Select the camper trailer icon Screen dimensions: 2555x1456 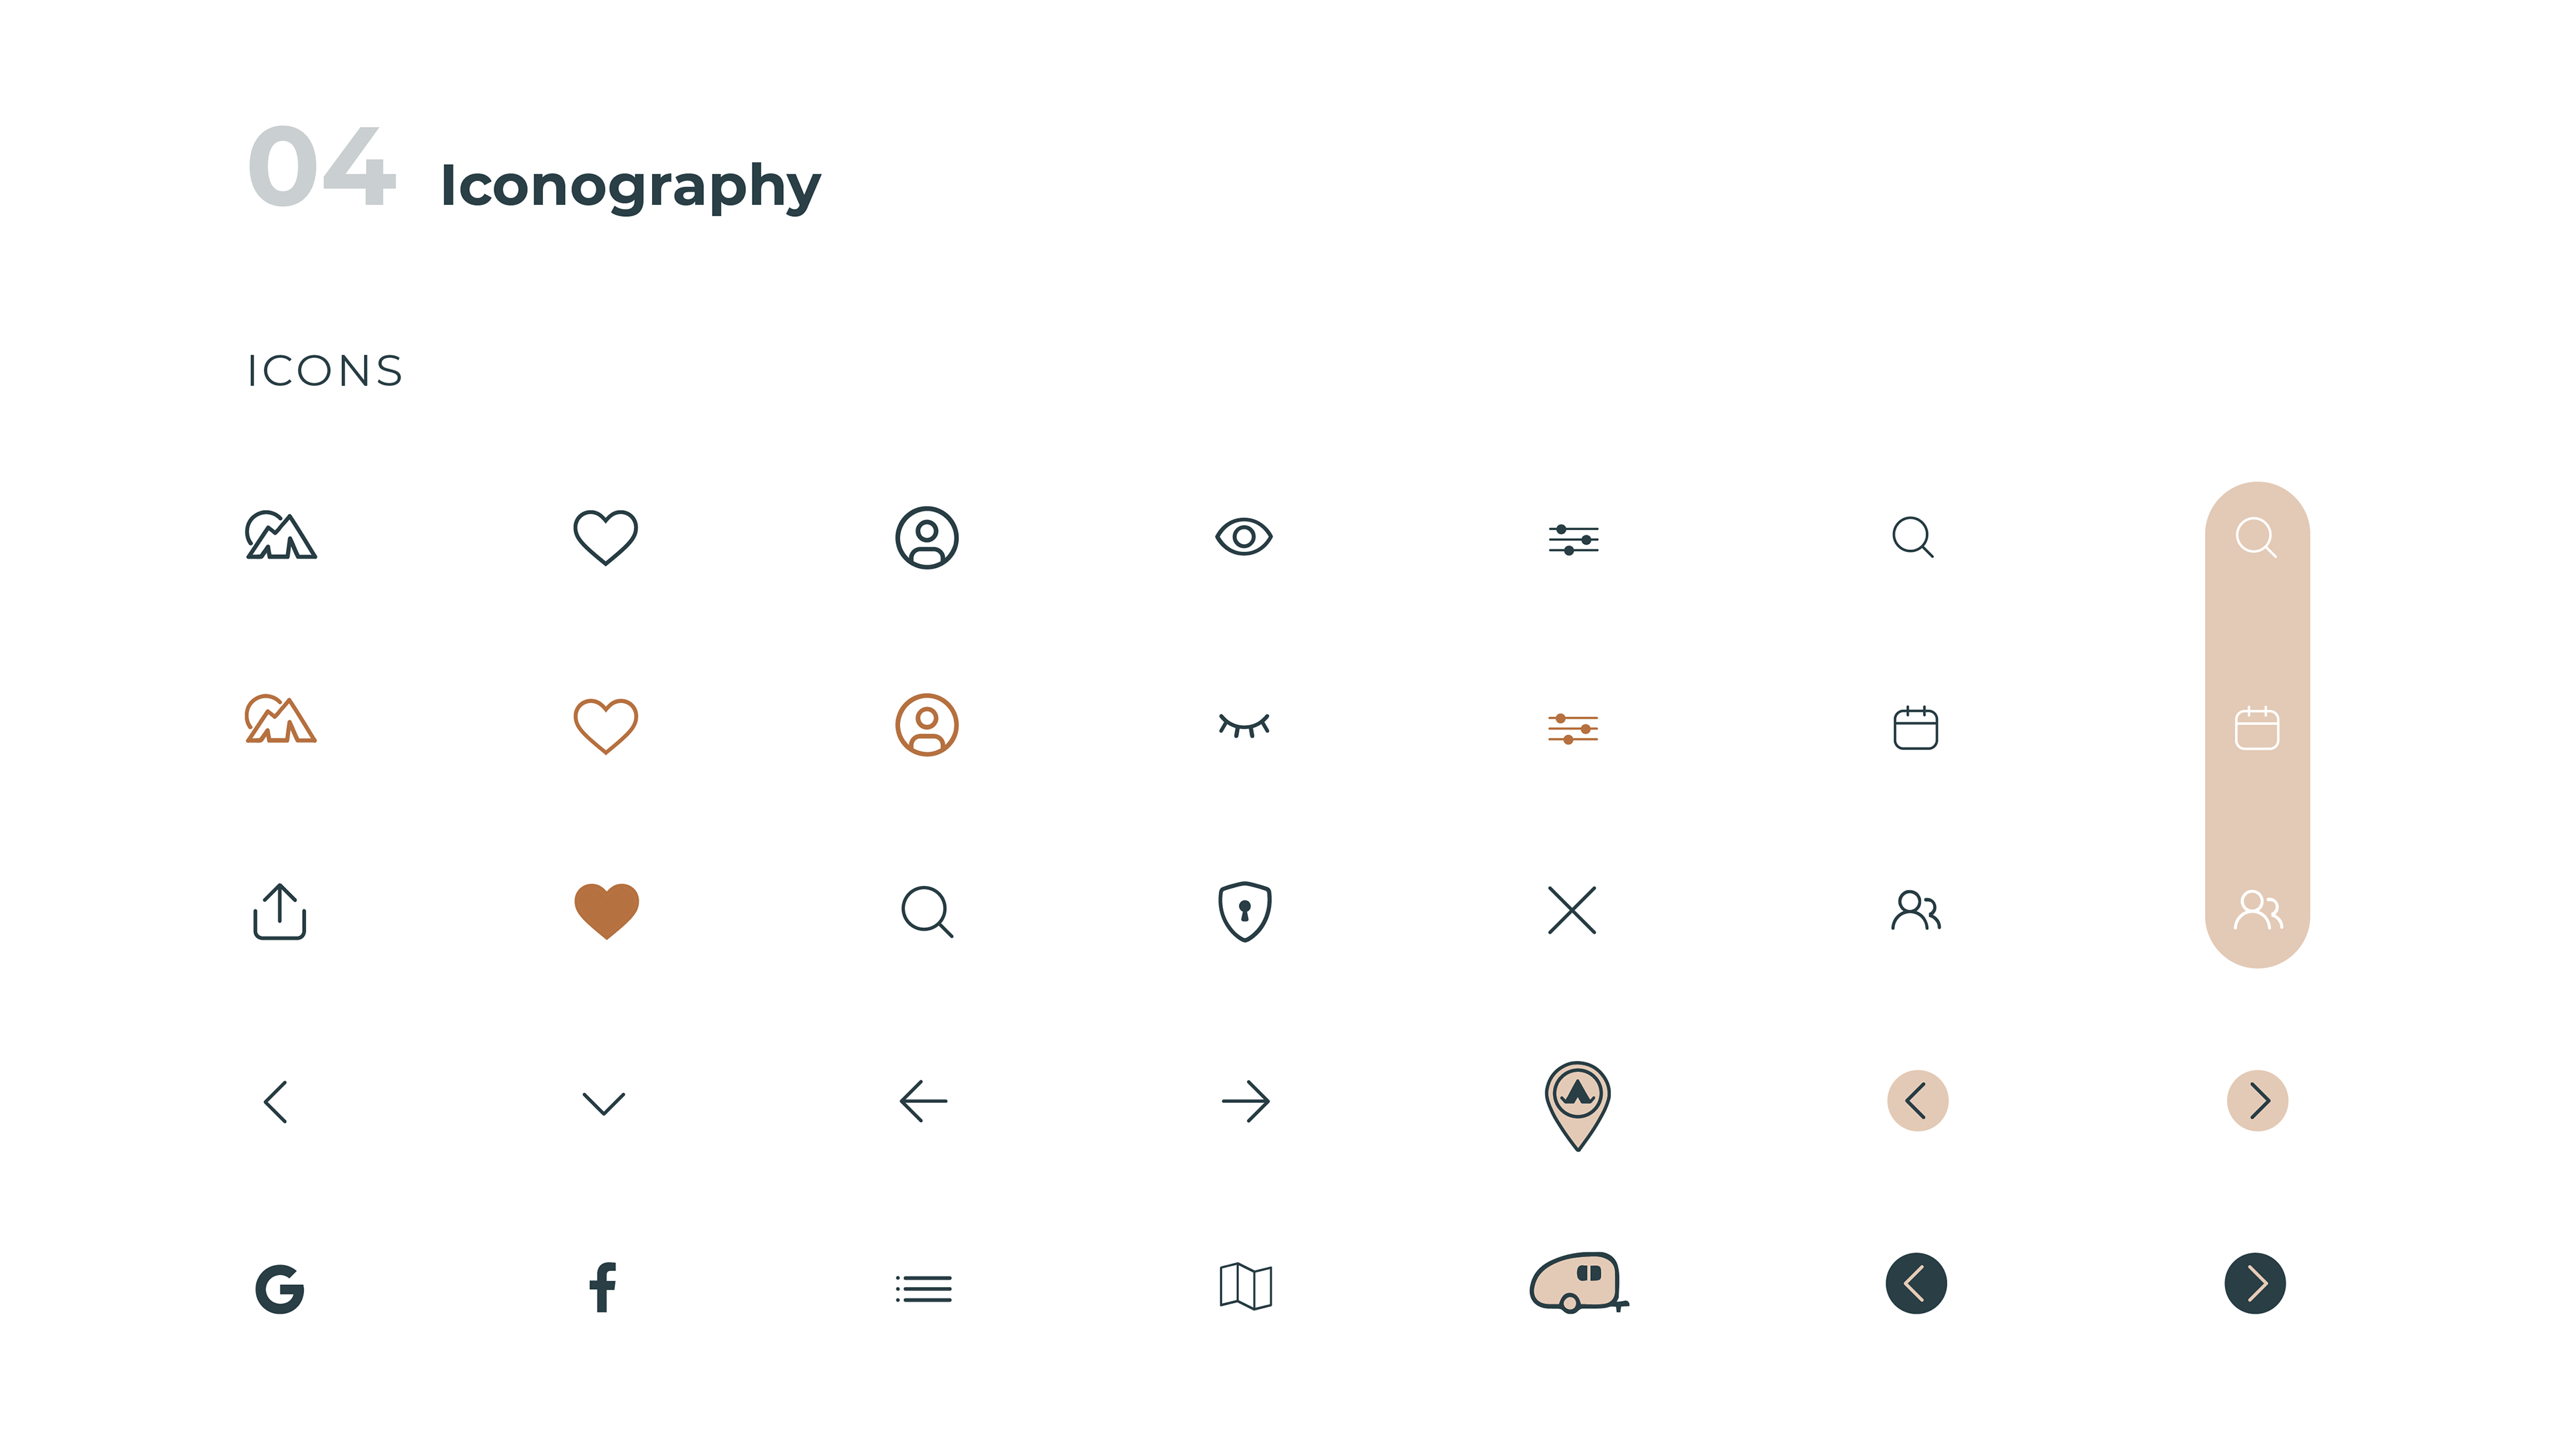[1579, 1282]
